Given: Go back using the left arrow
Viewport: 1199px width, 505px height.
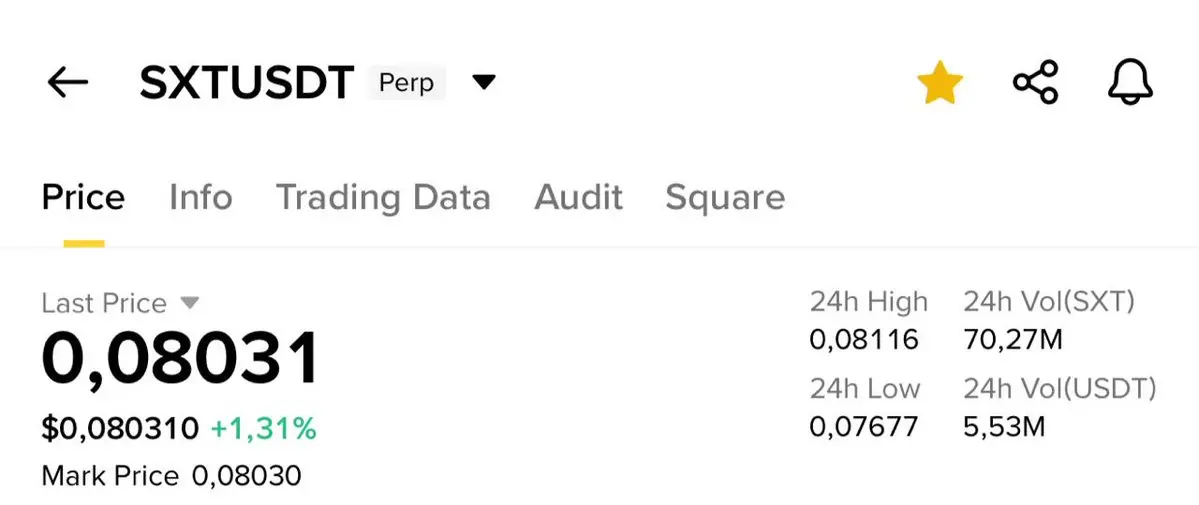Looking at the screenshot, I should [x=68, y=82].
